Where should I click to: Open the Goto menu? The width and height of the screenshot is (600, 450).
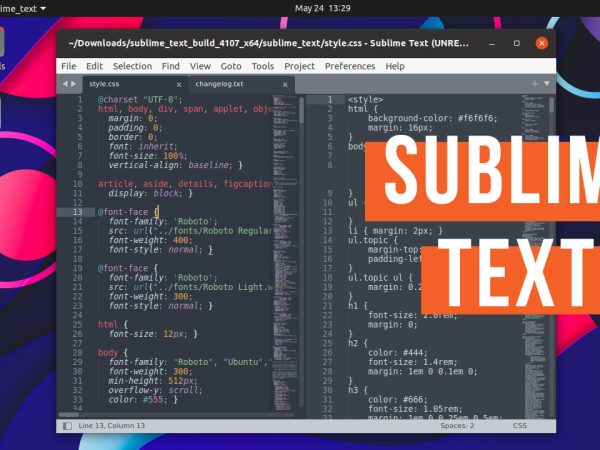coord(231,66)
